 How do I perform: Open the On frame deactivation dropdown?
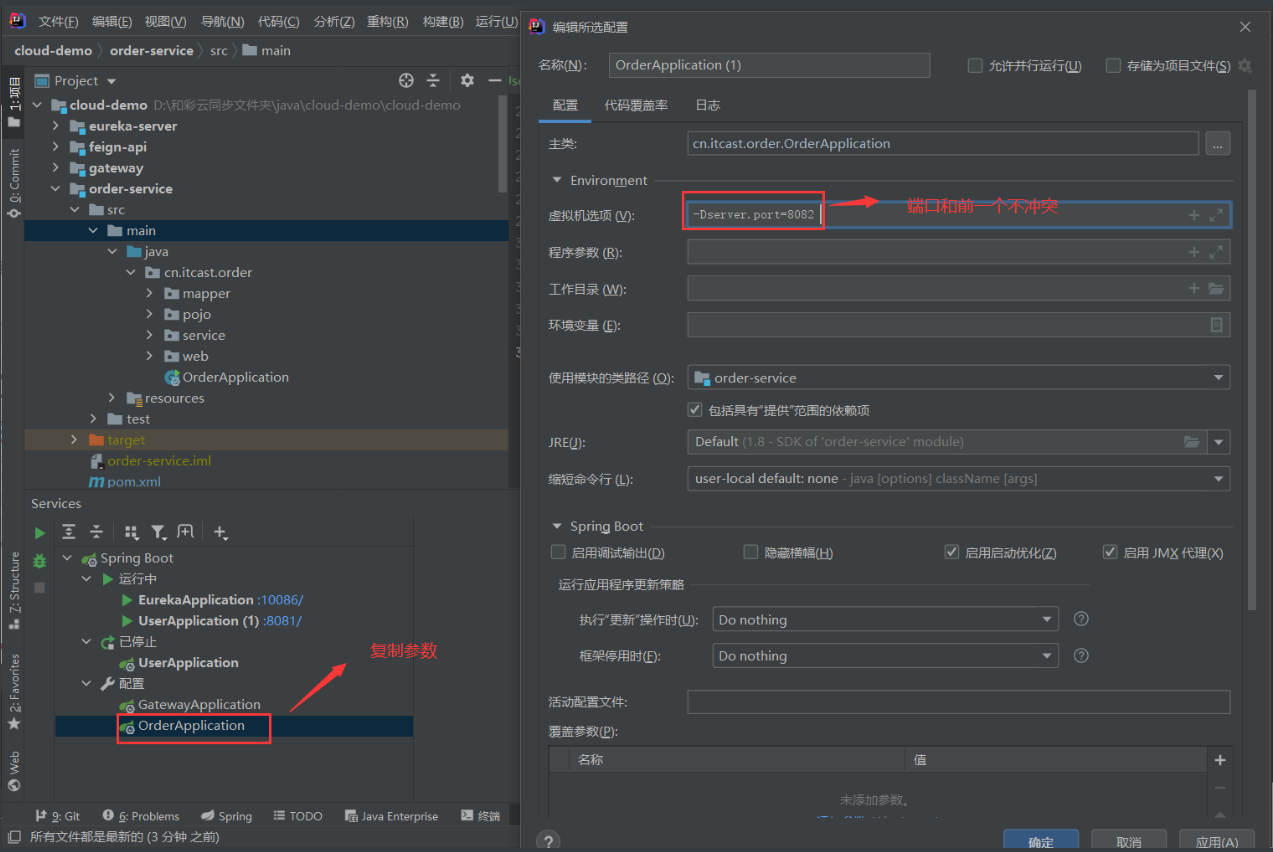(x=885, y=656)
